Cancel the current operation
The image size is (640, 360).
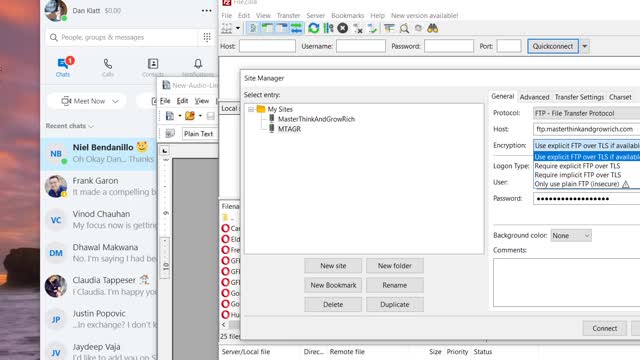click(x=343, y=28)
